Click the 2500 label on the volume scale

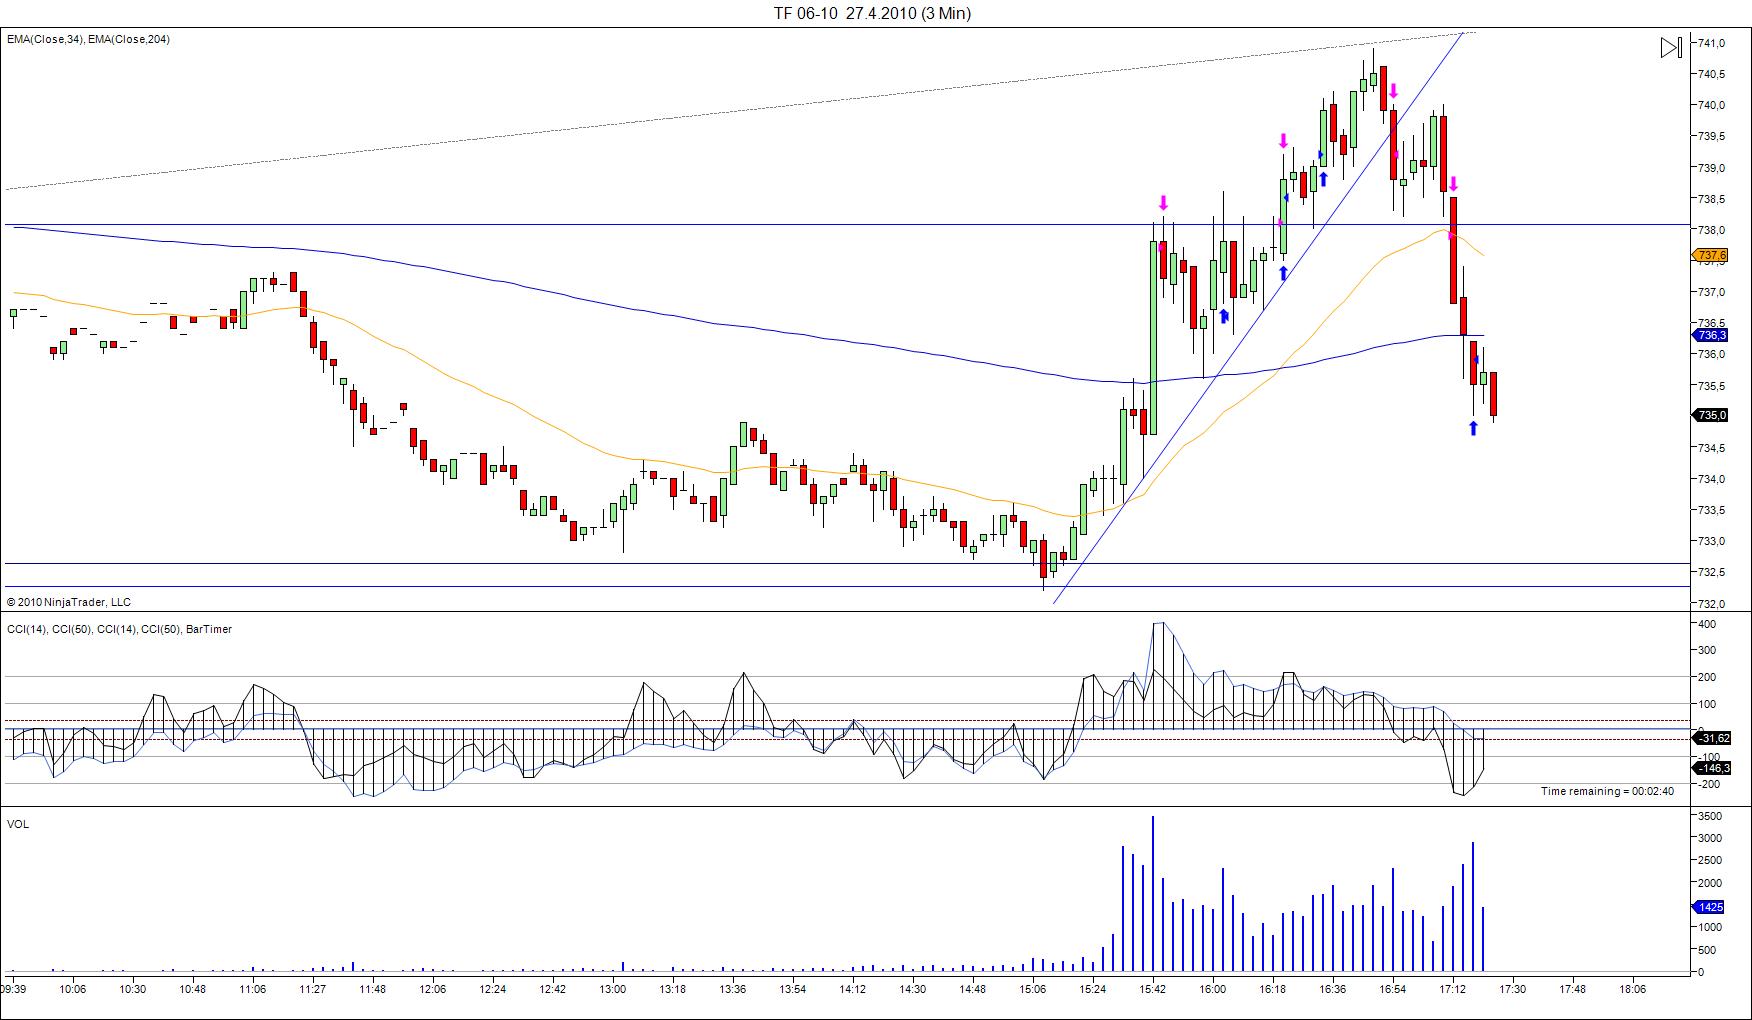[1710, 860]
